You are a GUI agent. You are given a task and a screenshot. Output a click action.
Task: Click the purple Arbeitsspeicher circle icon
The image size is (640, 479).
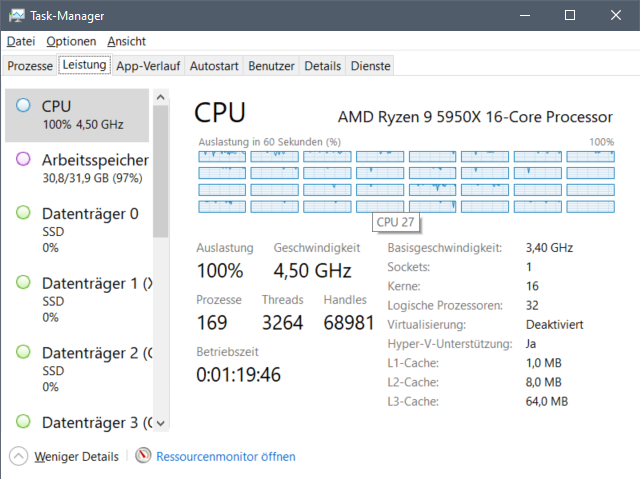(x=23, y=159)
